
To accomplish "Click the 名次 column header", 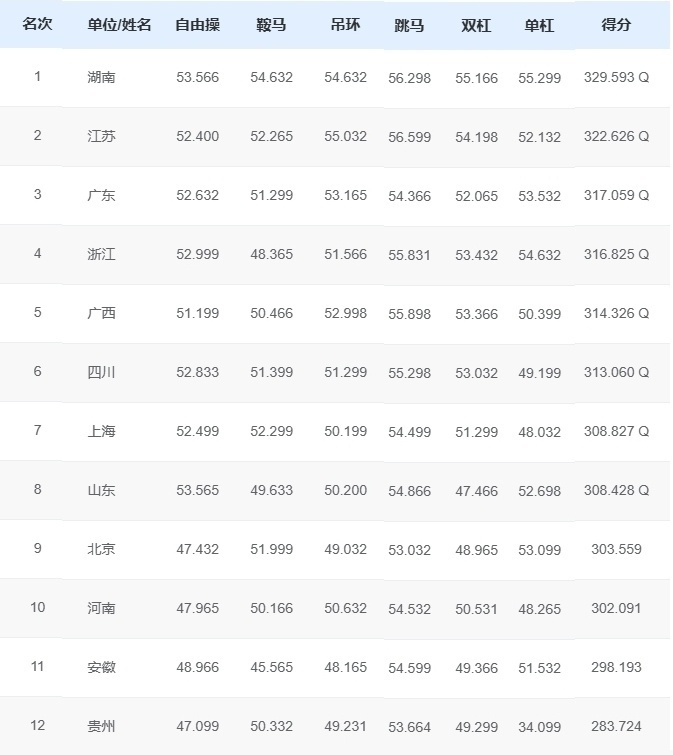I will (x=37, y=24).
